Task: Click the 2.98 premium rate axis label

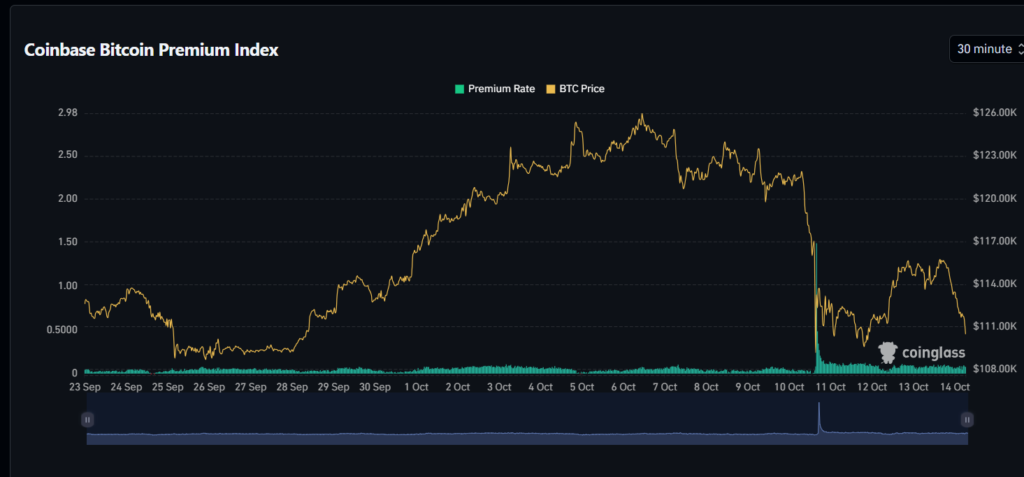Action: pyautogui.click(x=68, y=113)
